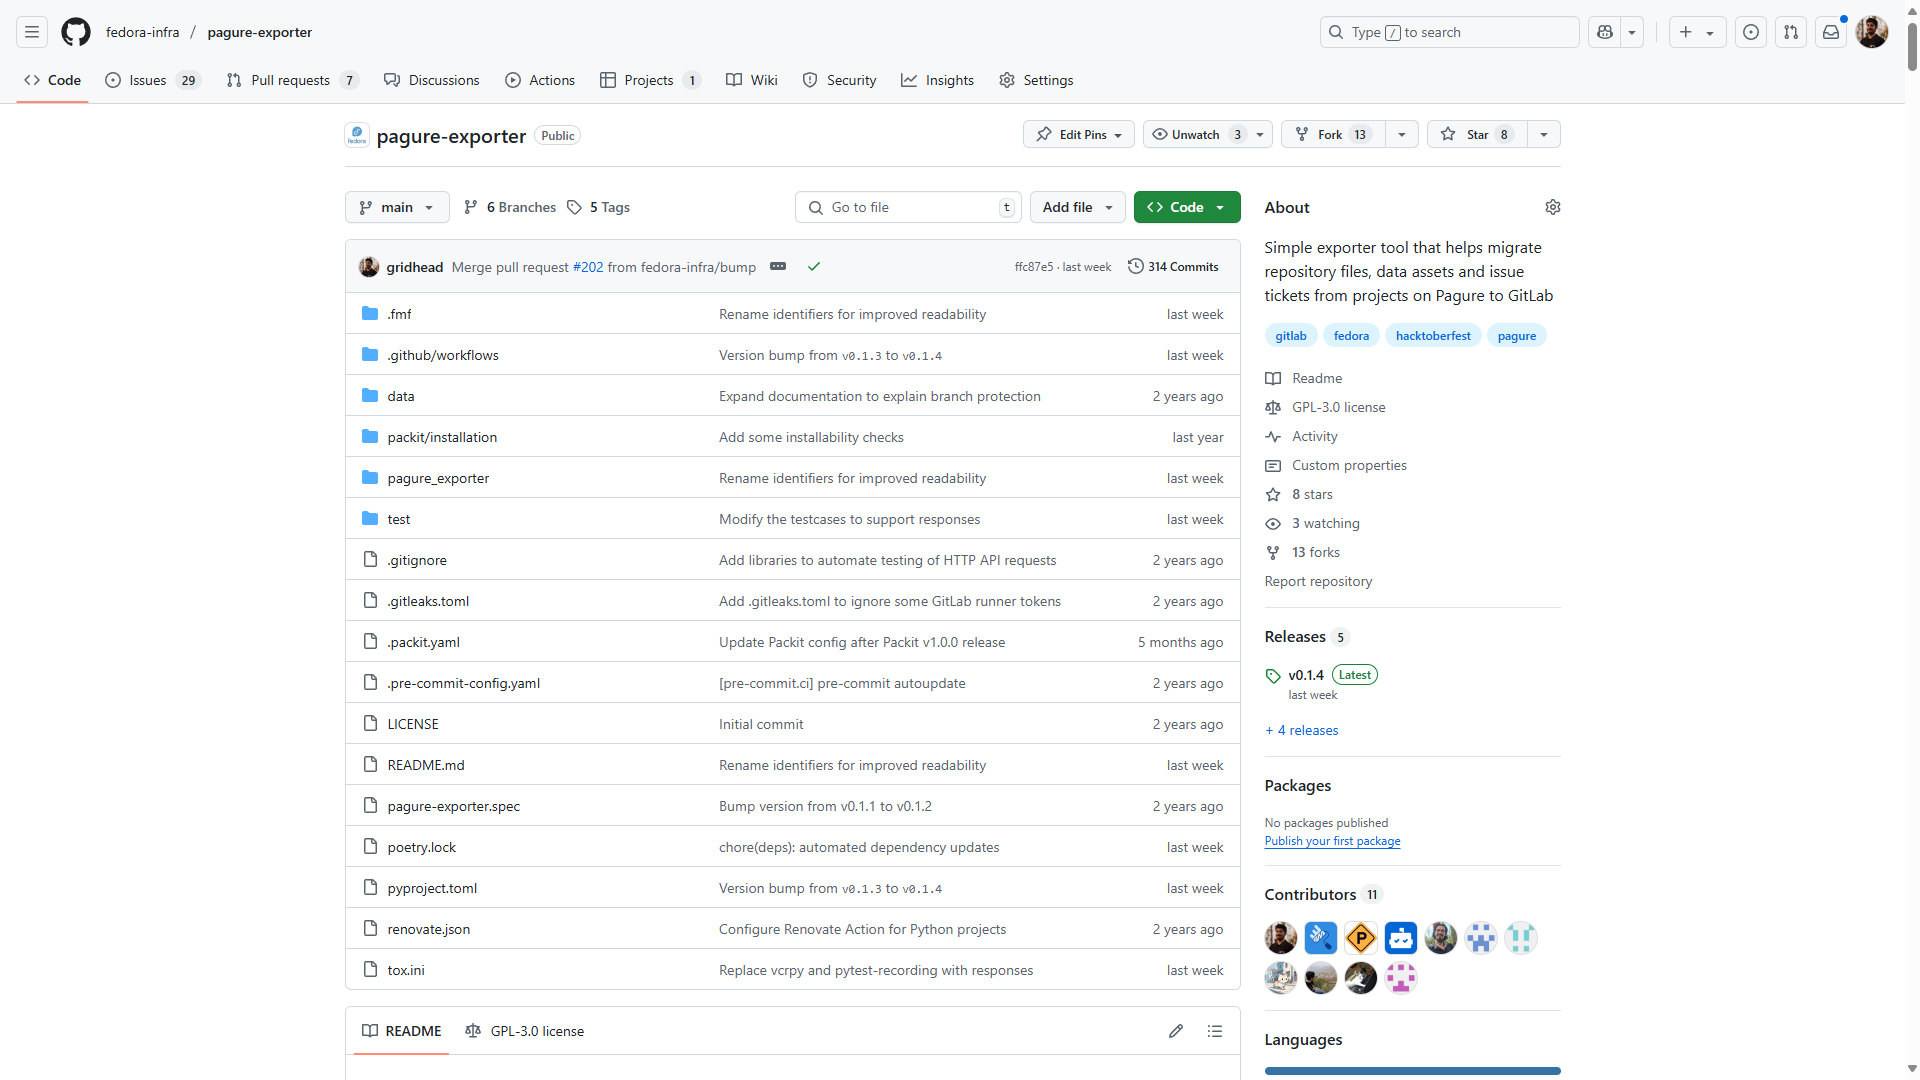This screenshot has height=1080, width=1920.
Task: Click Publish your first package link
Action: click(1332, 841)
